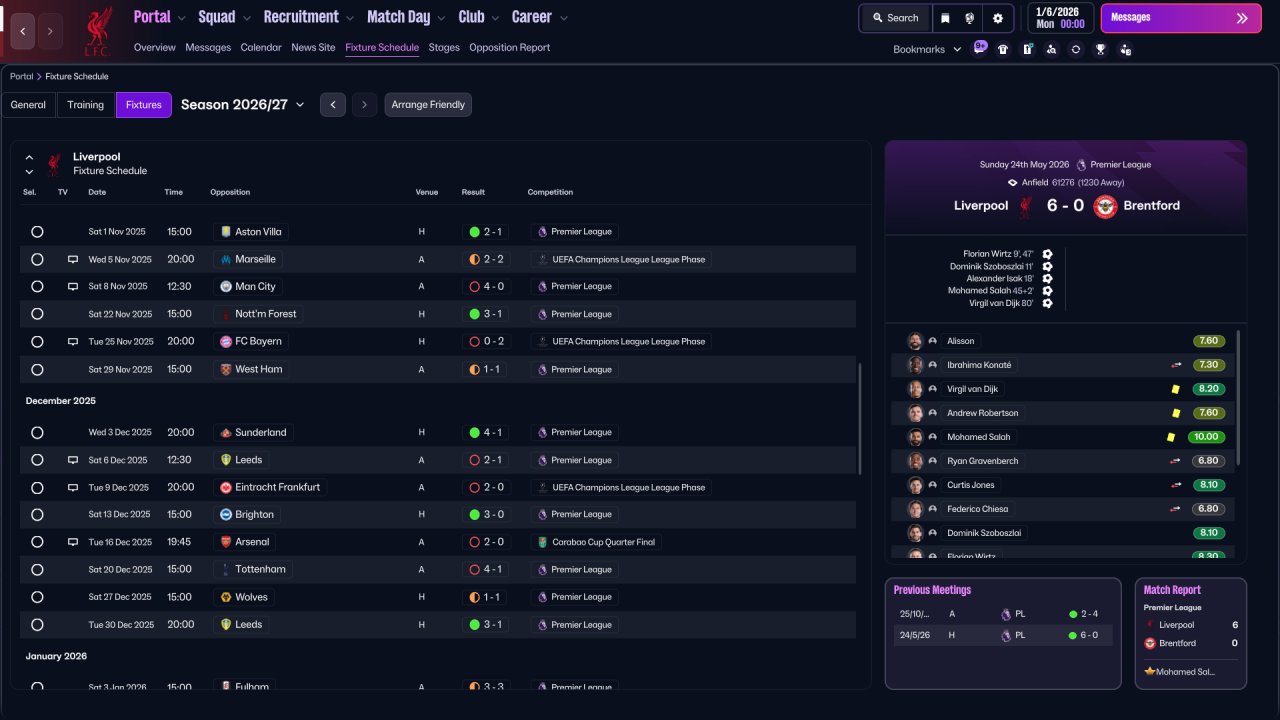1280x720 pixels.
Task: Open the globe icon in top bar
Action: tap(970, 18)
